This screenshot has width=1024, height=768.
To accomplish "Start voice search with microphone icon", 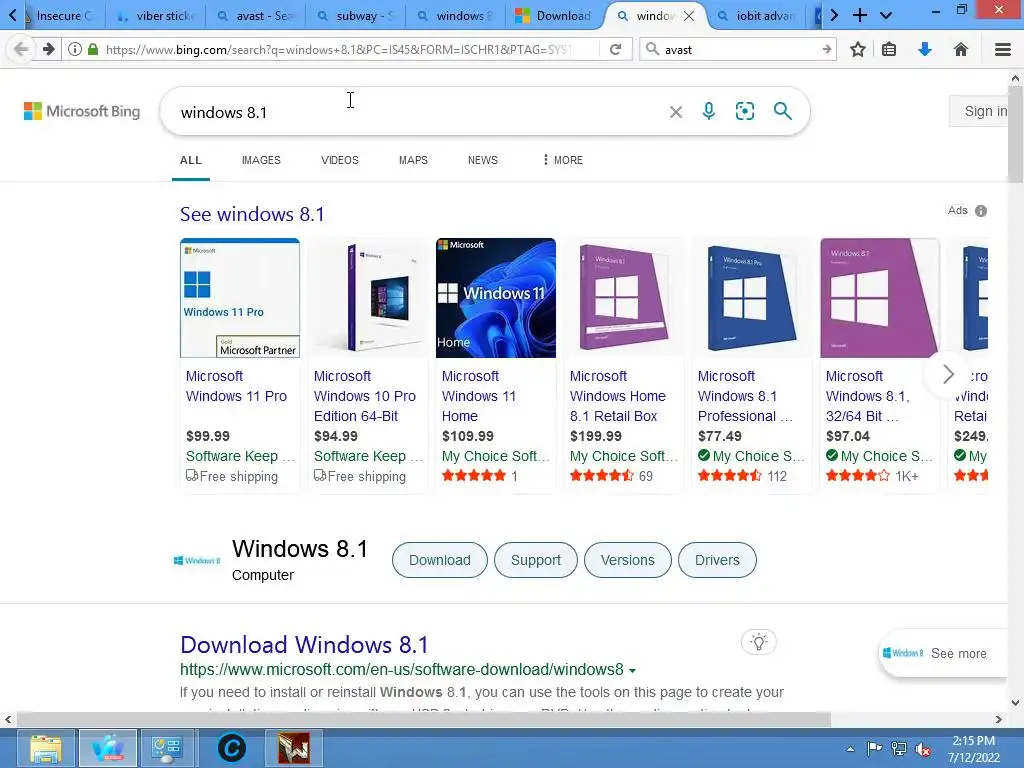I will tap(709, 111).
